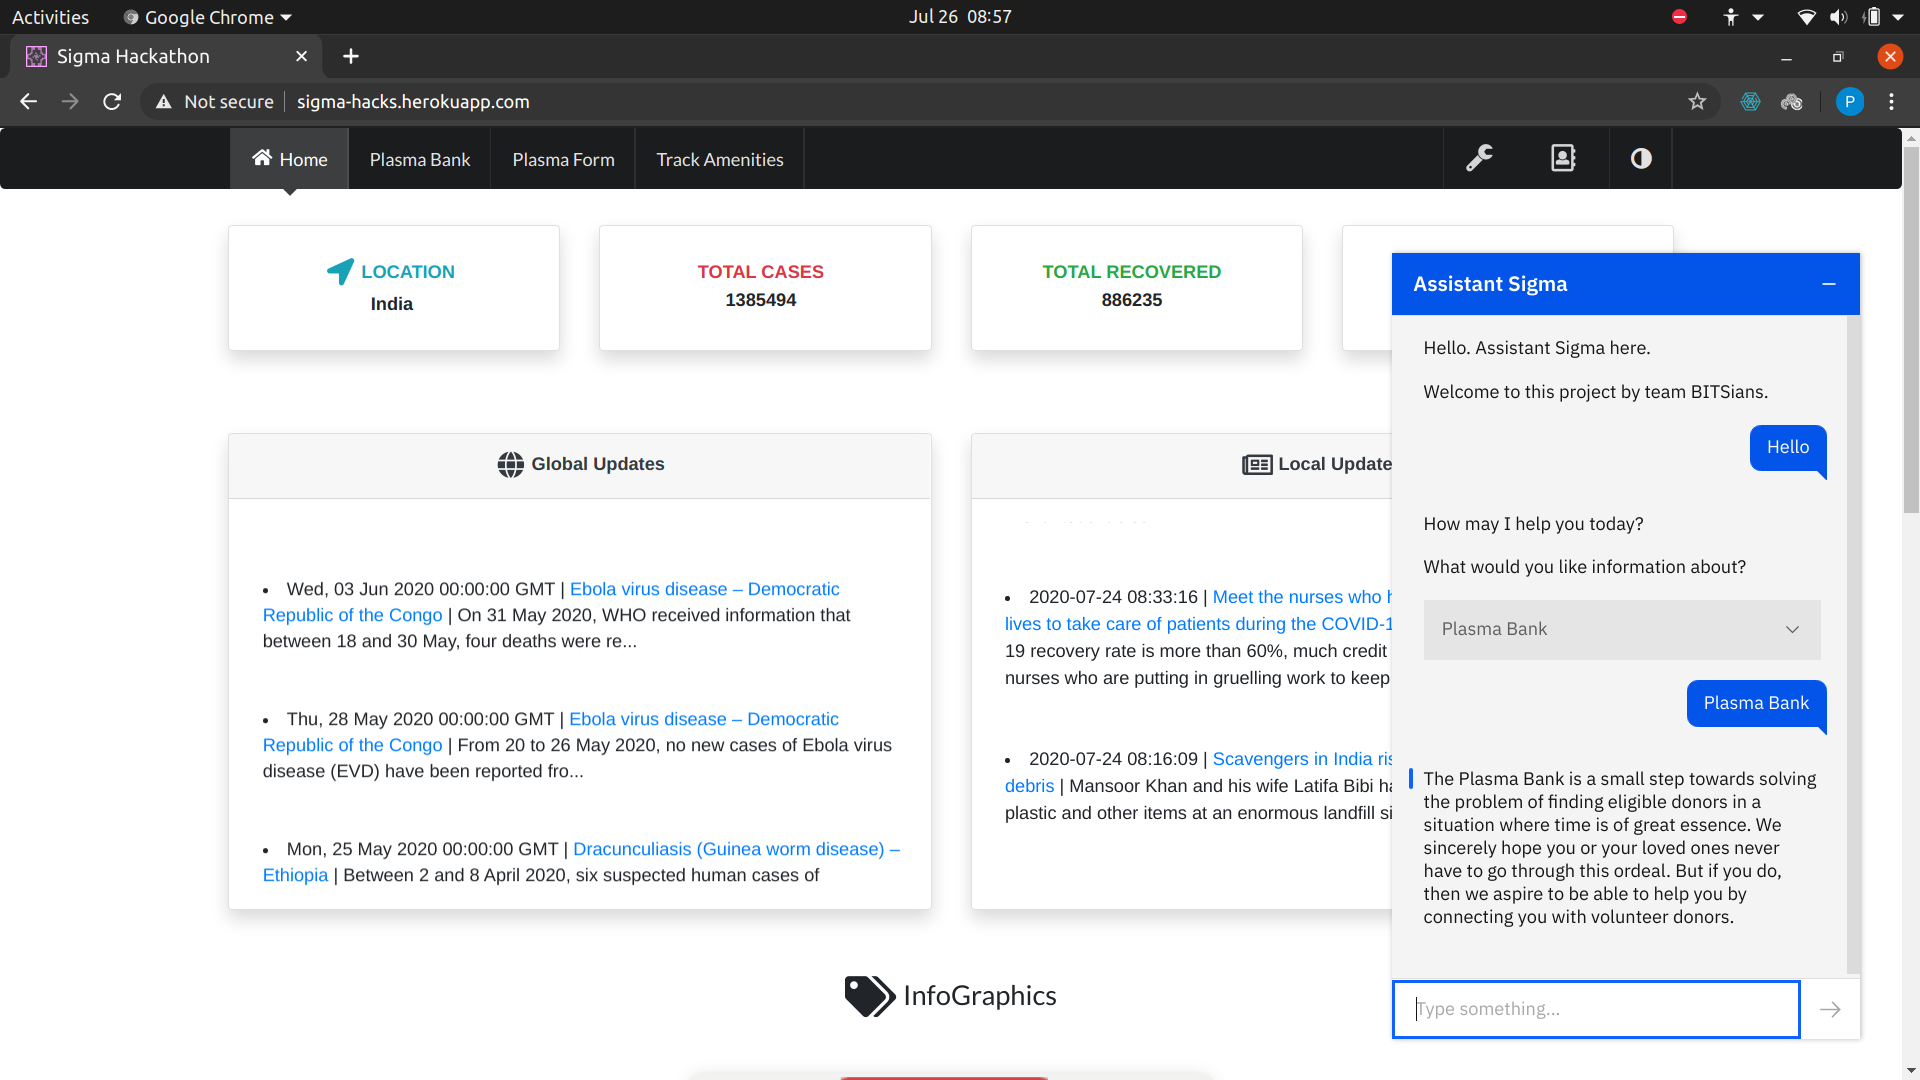Open Track Amenities nav tab
1920x1080 pixels.
pos(719,160)
